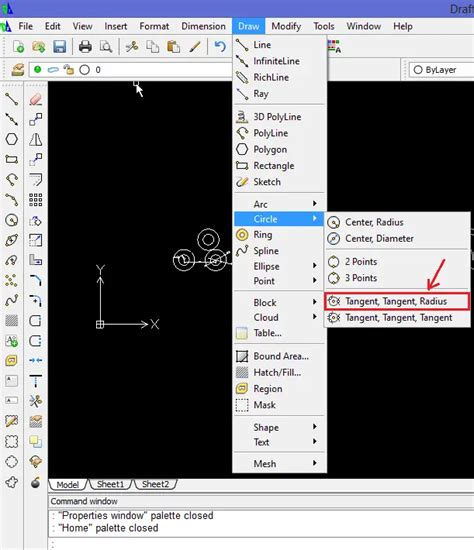Screen dimensions: 474x550
Task: Expand the Point submenu
Action: 279,281
